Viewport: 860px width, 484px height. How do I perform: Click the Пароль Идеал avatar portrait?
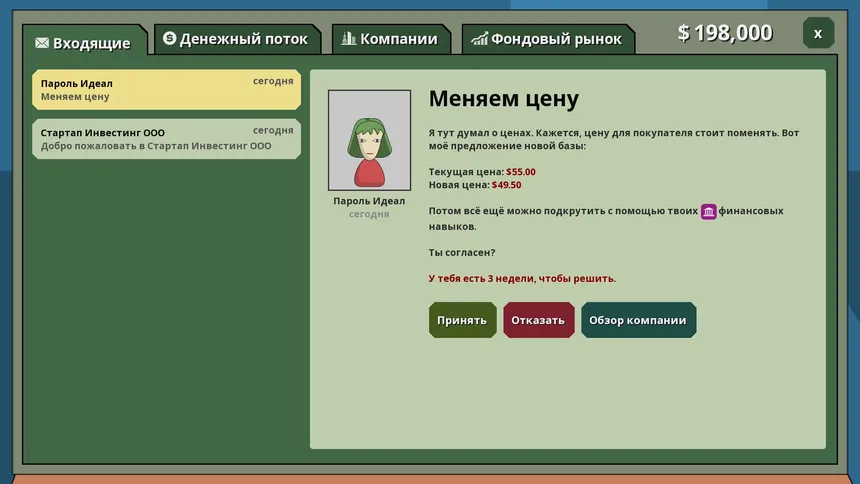(369, 140)
